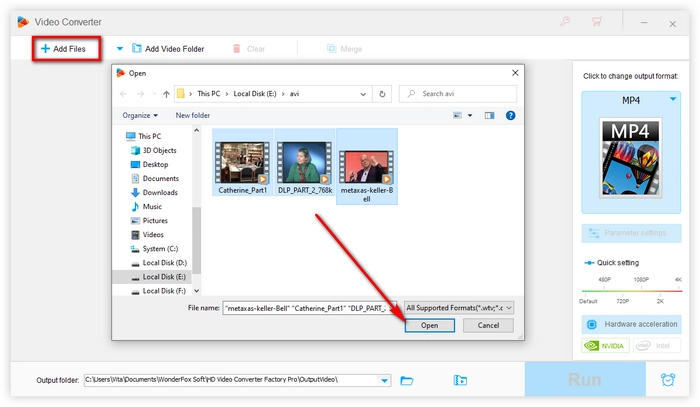Open the All Supported Formats file type dropdown
The image size is (700, 407).
(459, 308)
